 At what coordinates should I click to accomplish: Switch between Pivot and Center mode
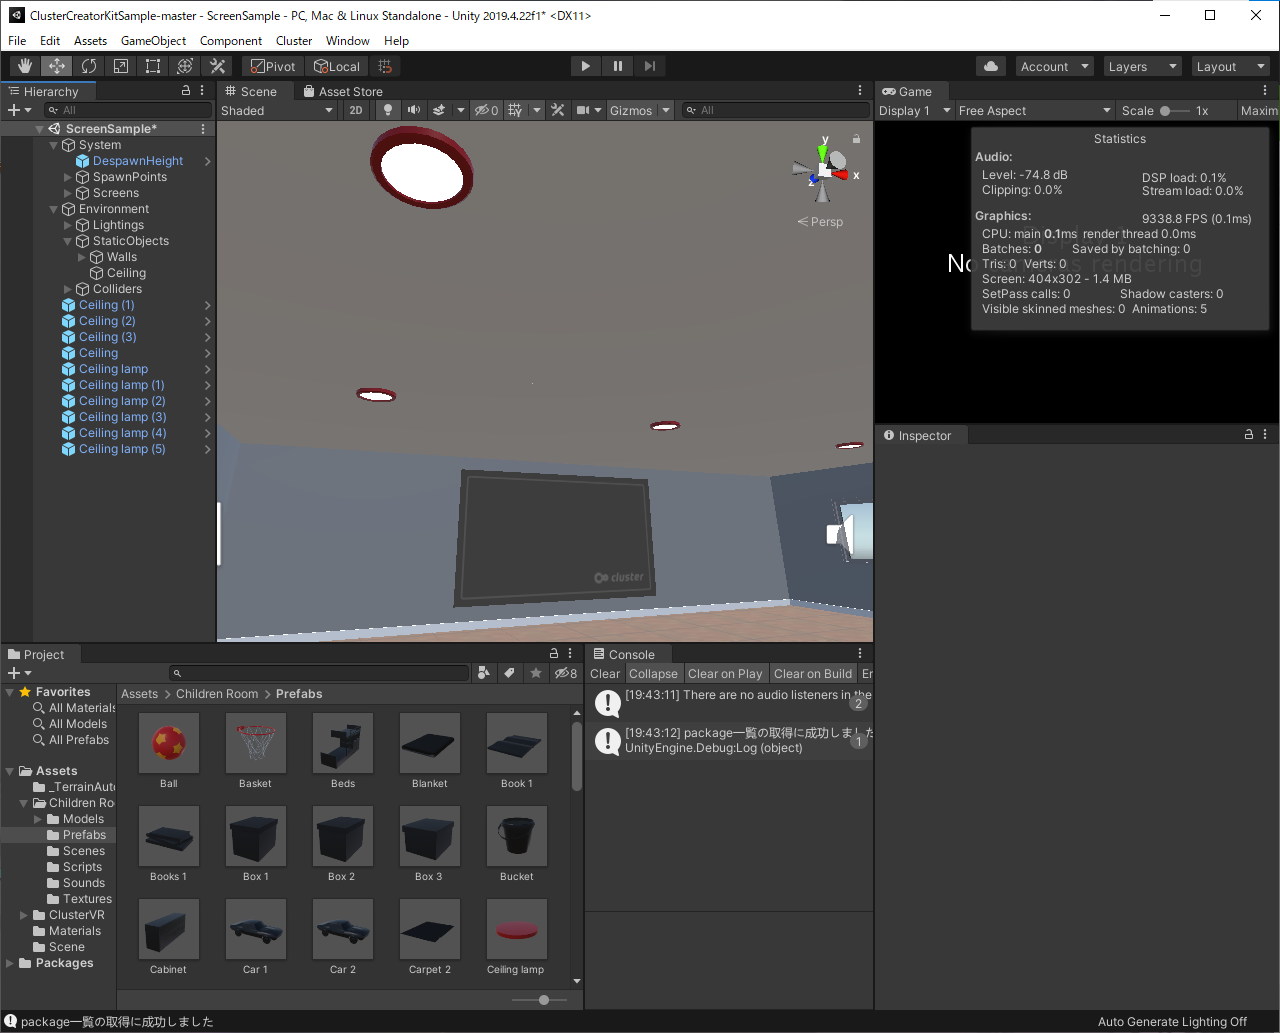click(x=271, y=66)
